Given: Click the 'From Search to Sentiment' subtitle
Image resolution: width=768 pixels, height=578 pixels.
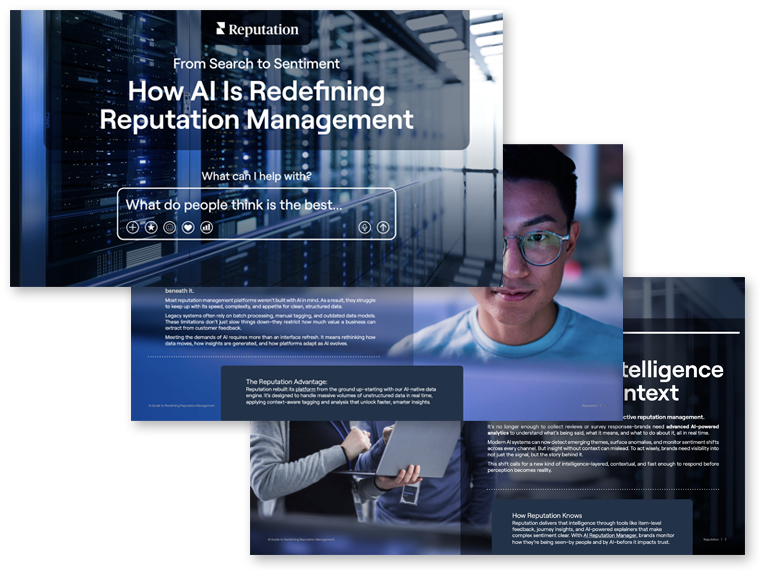Looking at the screenshot, I should click(256, 64).
